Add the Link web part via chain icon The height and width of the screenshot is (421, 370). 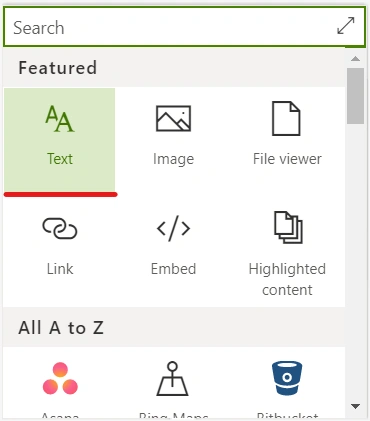pyautogui.click(x=60, y=228)
